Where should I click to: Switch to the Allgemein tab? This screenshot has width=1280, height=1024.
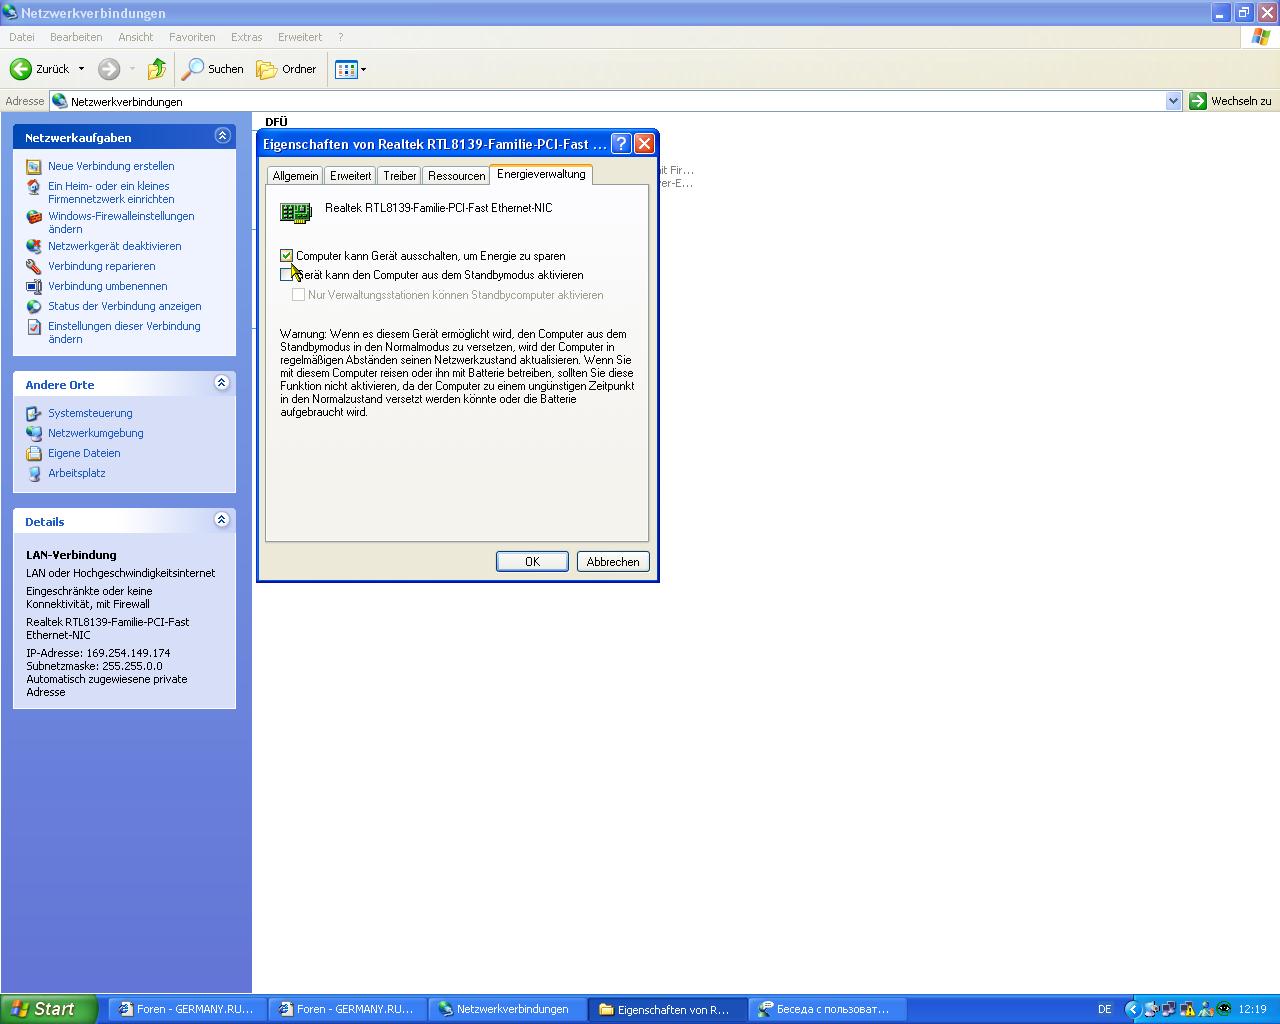tap(295, 176)
